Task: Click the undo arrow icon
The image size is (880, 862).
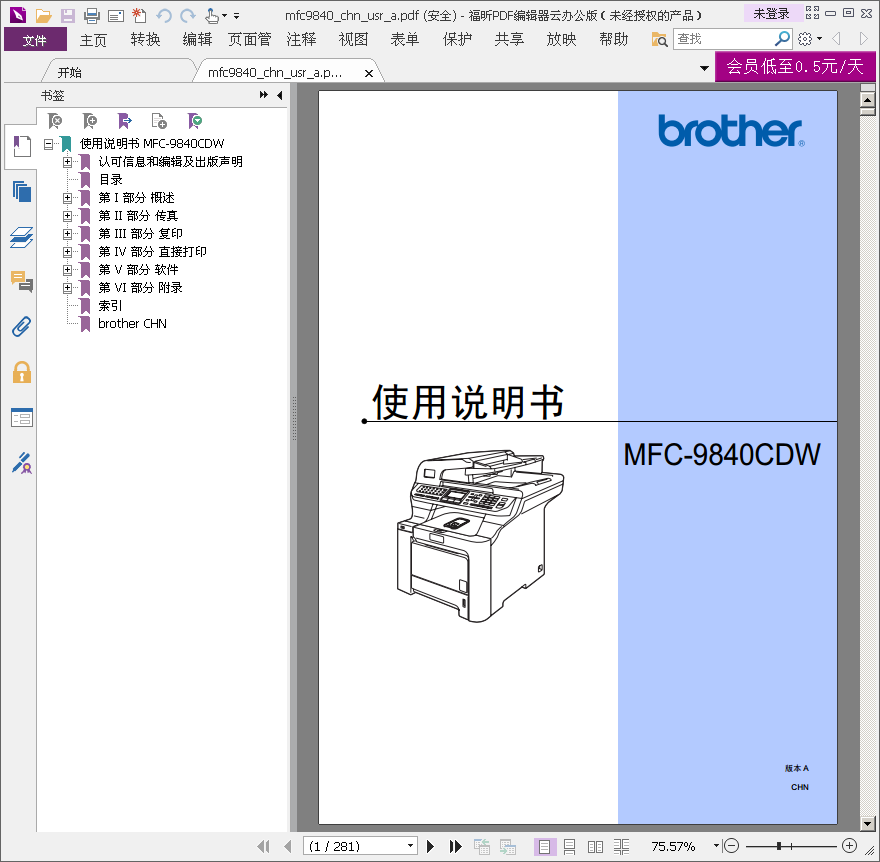Action: [163, 15]
